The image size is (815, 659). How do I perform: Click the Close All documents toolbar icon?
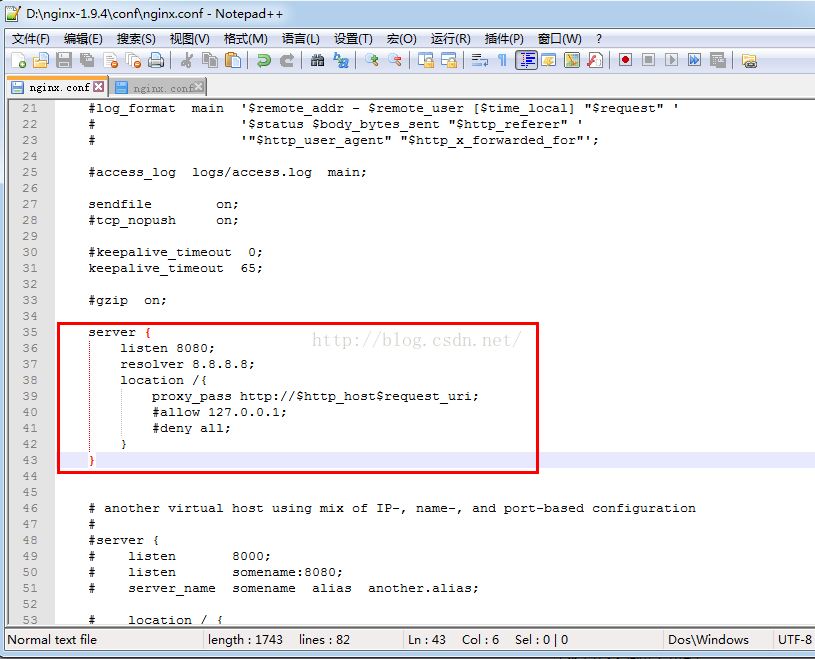point(133,60)
